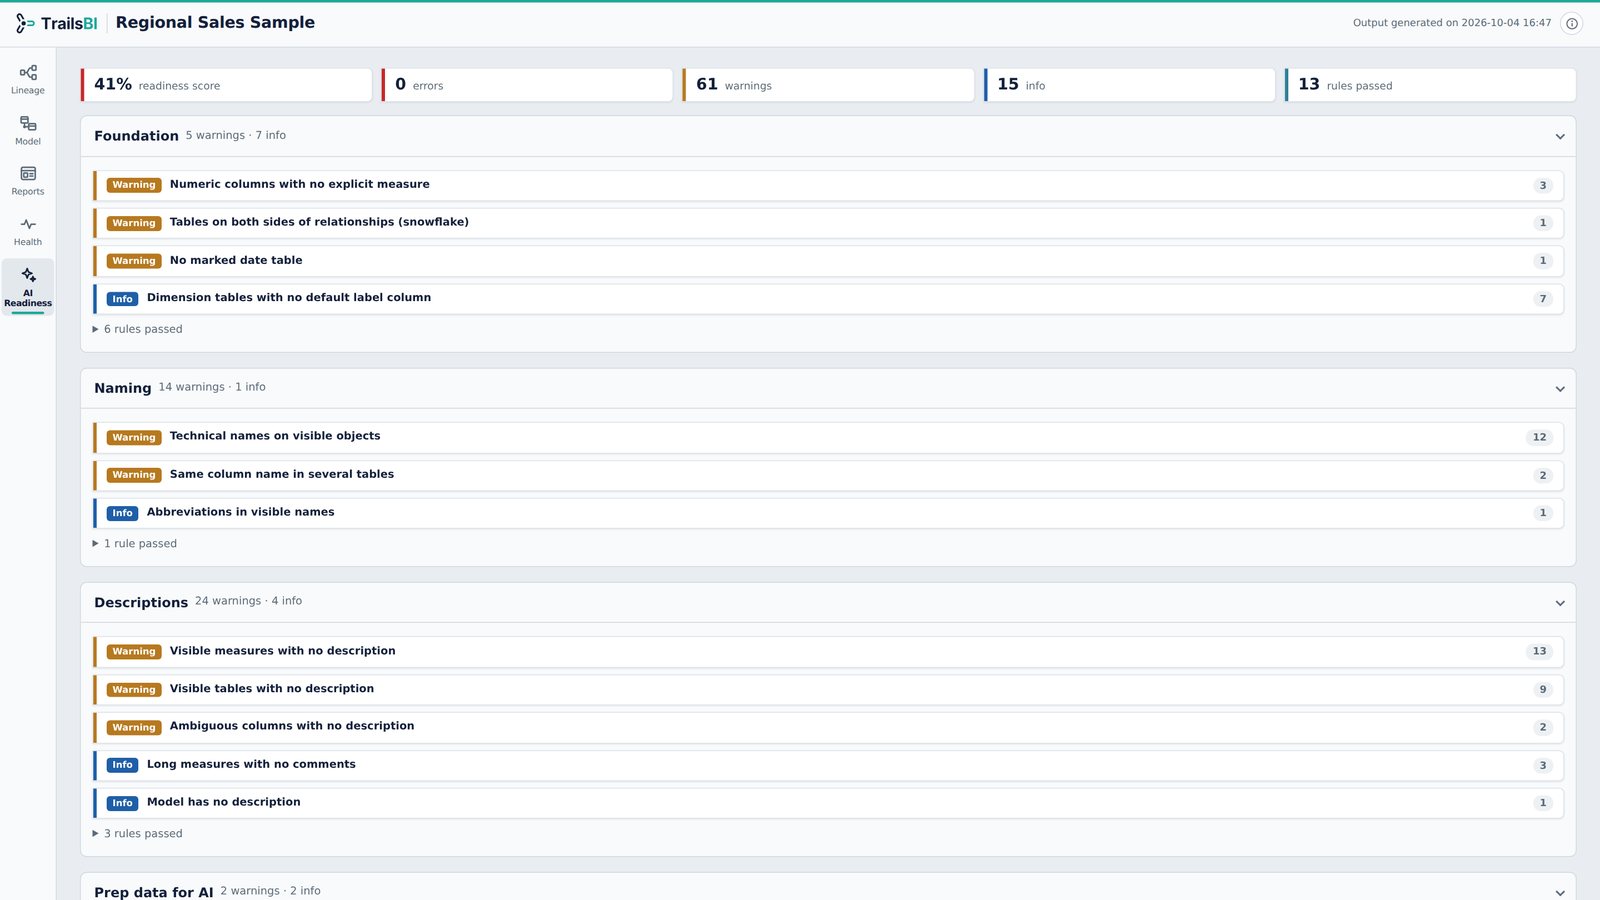Screen dimensions: 1600x900
Task: Open the Lineage view in sidebar
Action: (x=28, y=80)
